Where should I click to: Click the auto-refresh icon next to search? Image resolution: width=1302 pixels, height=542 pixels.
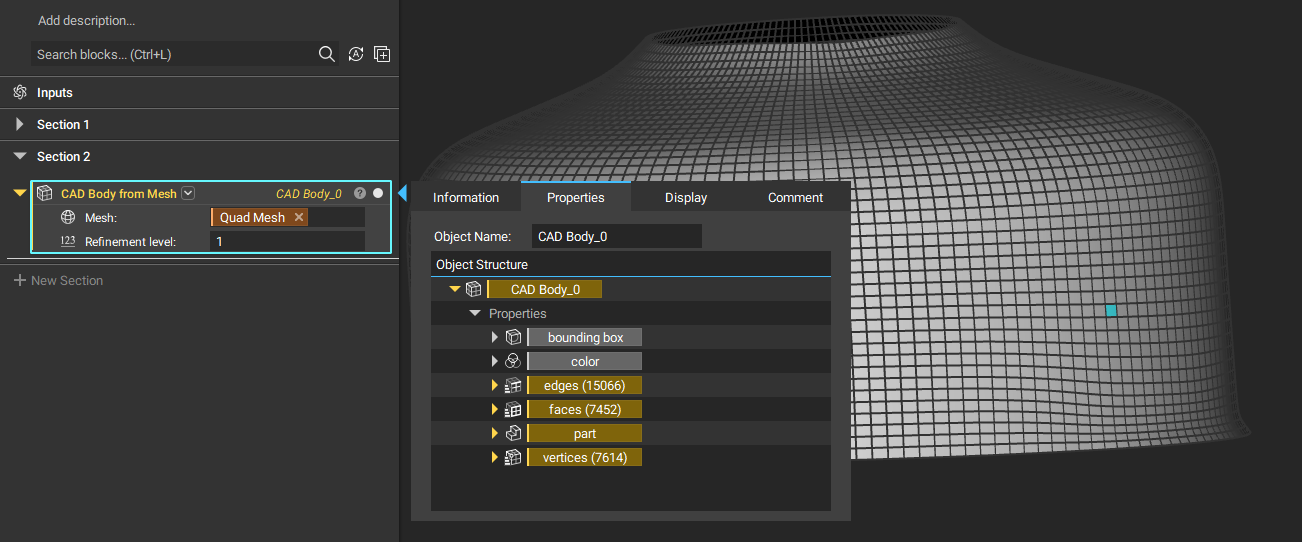click(x=355, y=54)
